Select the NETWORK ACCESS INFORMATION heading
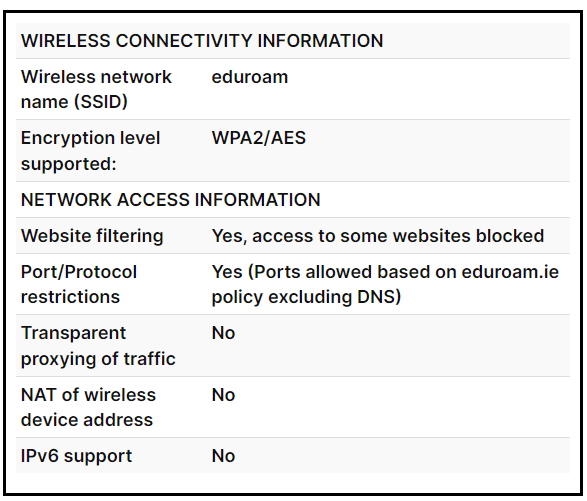The image size is (587, 501). click(171, 200)
